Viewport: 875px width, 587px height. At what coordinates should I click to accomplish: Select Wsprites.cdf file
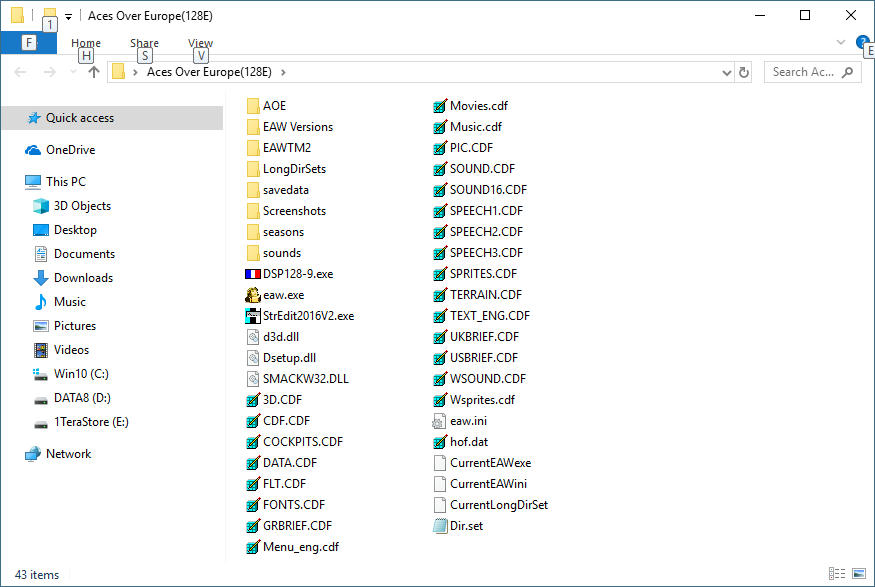tap(474, 400)
